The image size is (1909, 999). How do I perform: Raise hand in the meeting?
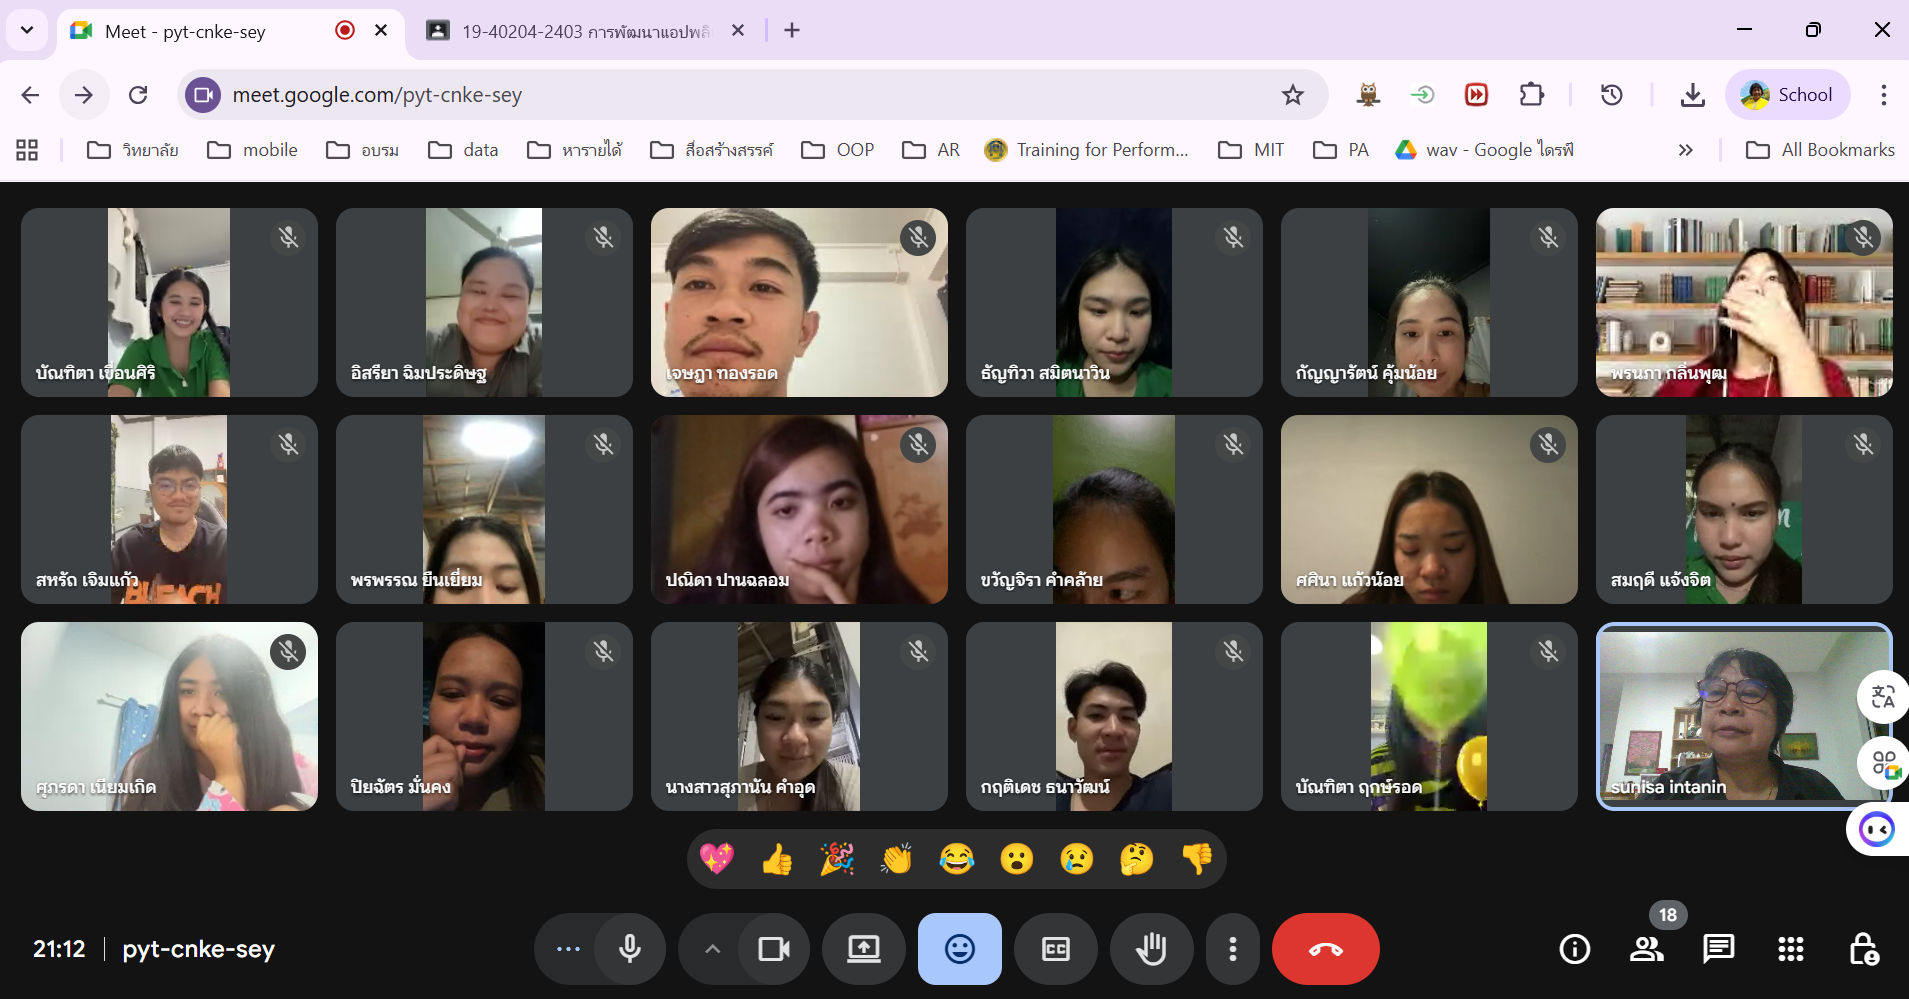tap(1151, 949)
